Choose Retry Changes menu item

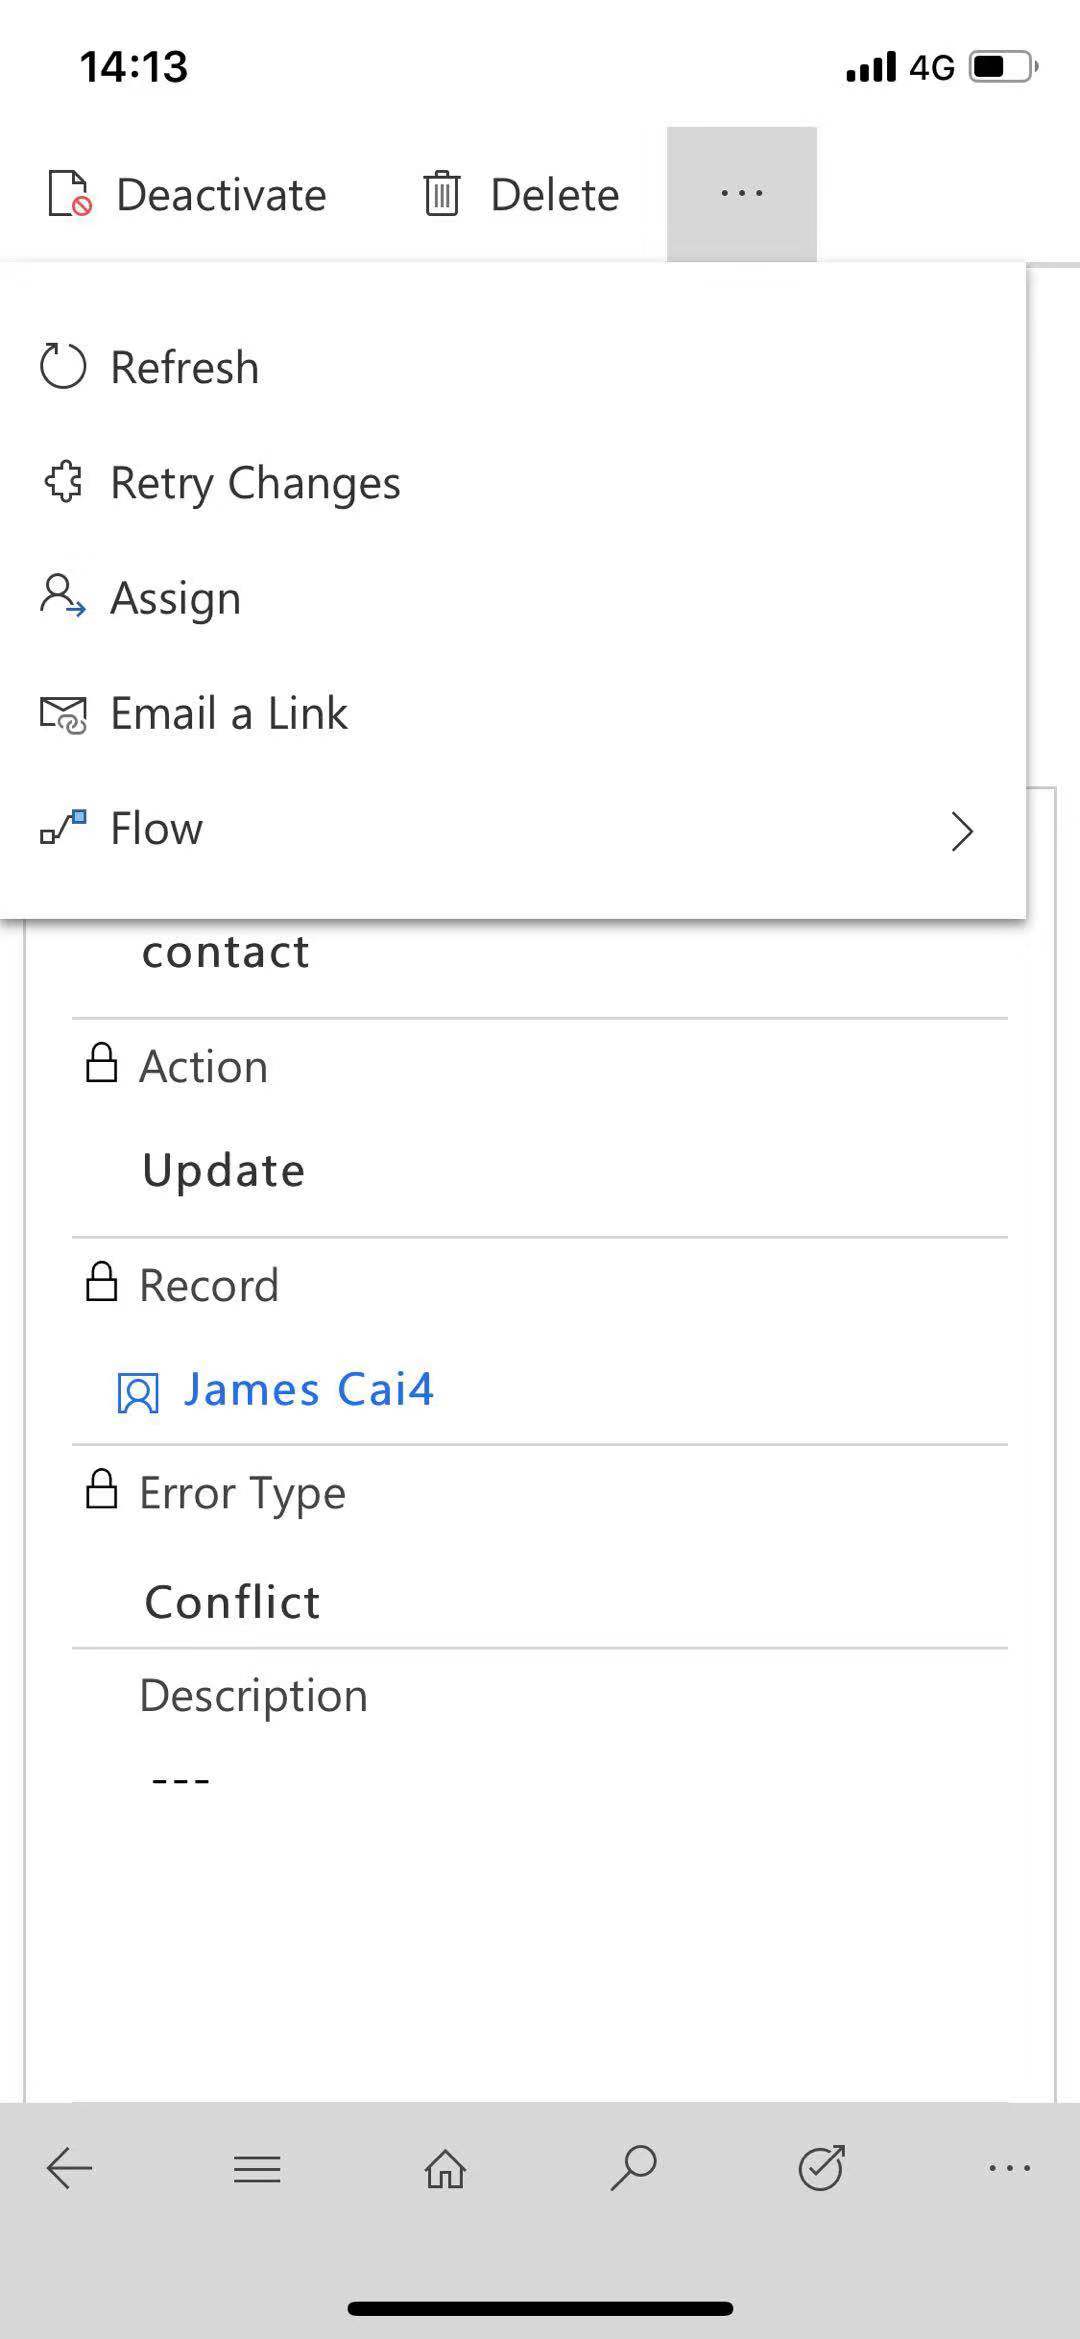255,483
